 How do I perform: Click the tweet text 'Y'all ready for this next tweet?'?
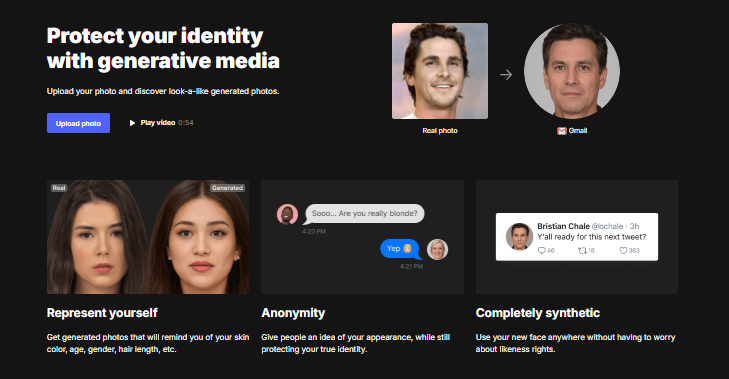[x=592, y=237]
